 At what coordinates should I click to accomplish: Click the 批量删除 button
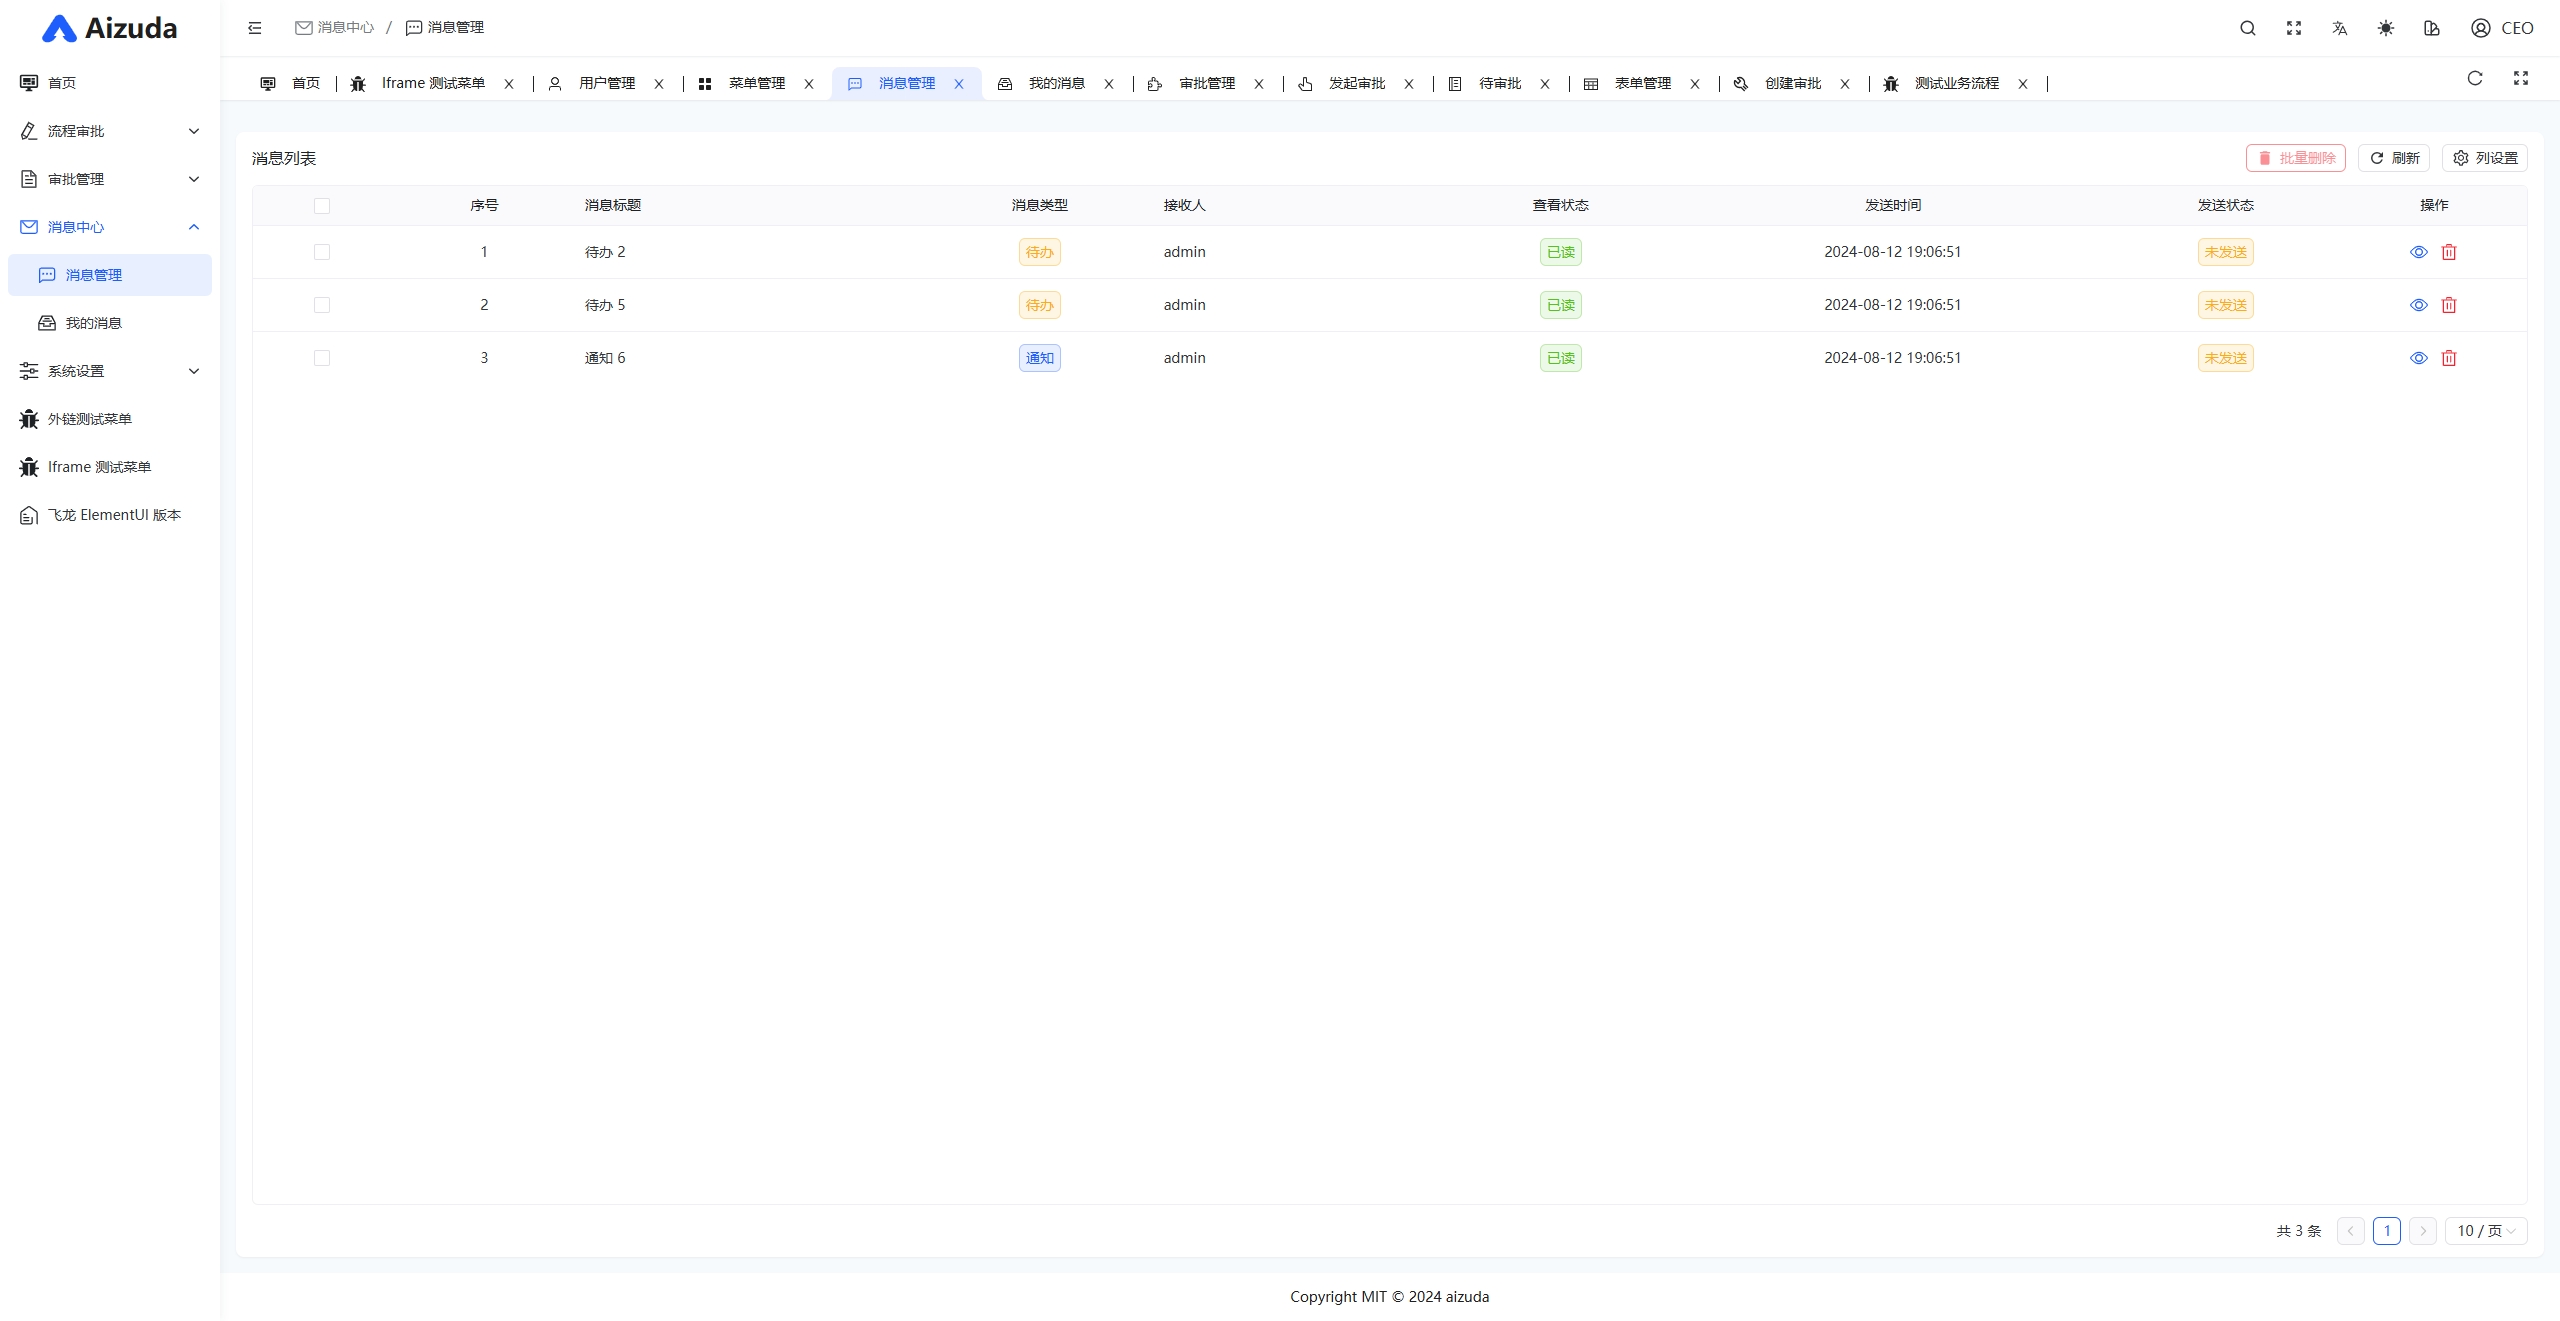click(2296, 158)
